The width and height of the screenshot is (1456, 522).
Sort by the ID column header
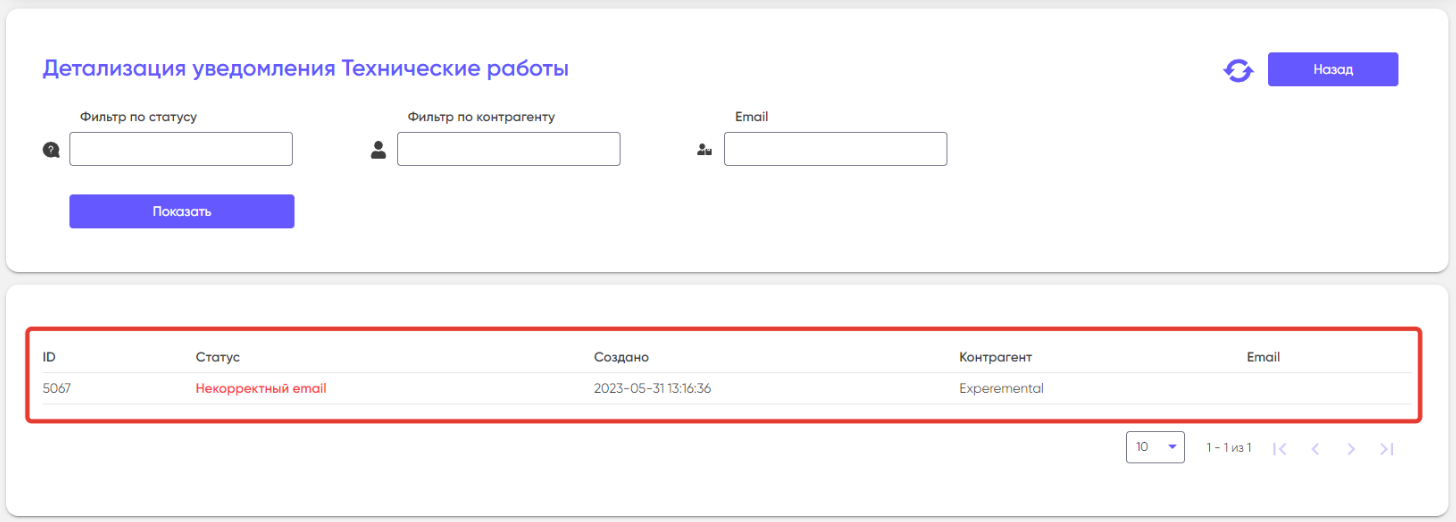click(x=49, y=357)
